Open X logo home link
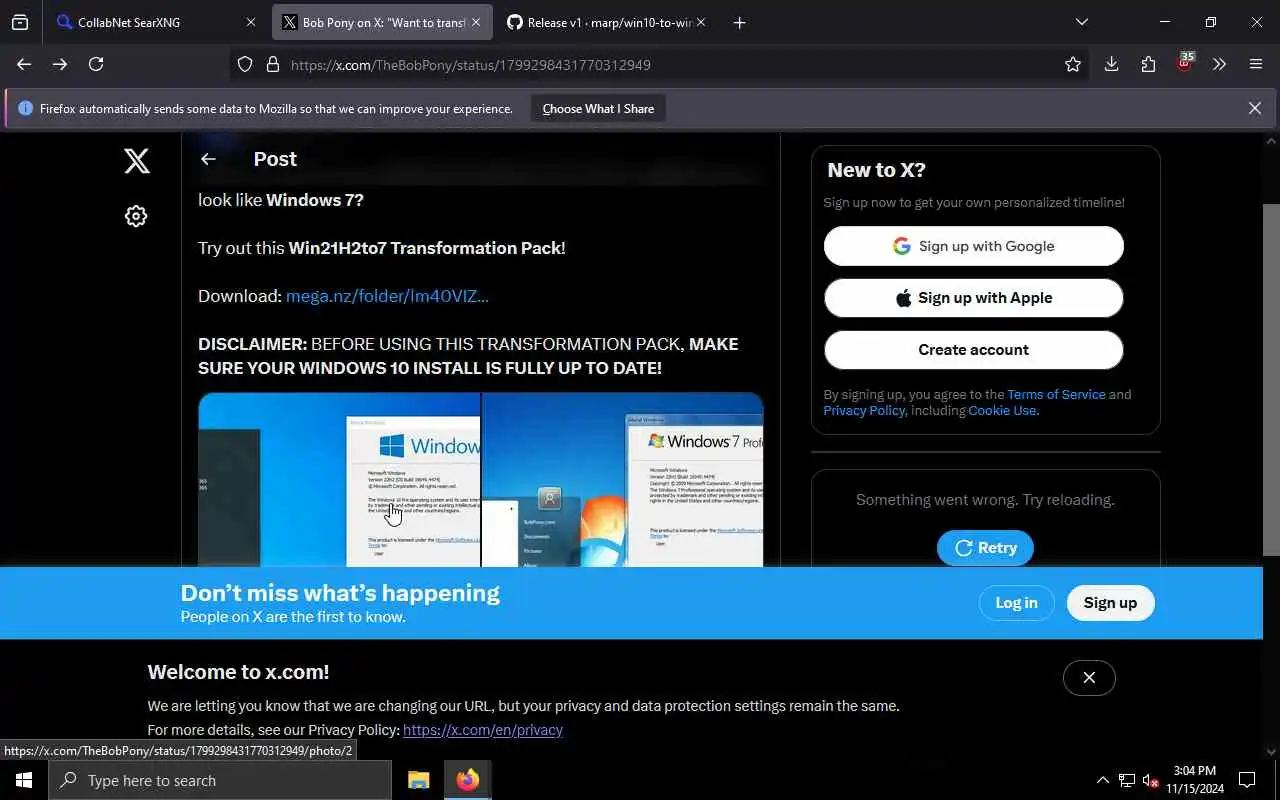This screenshot has width=1280, height=800. tap(137, 161)
